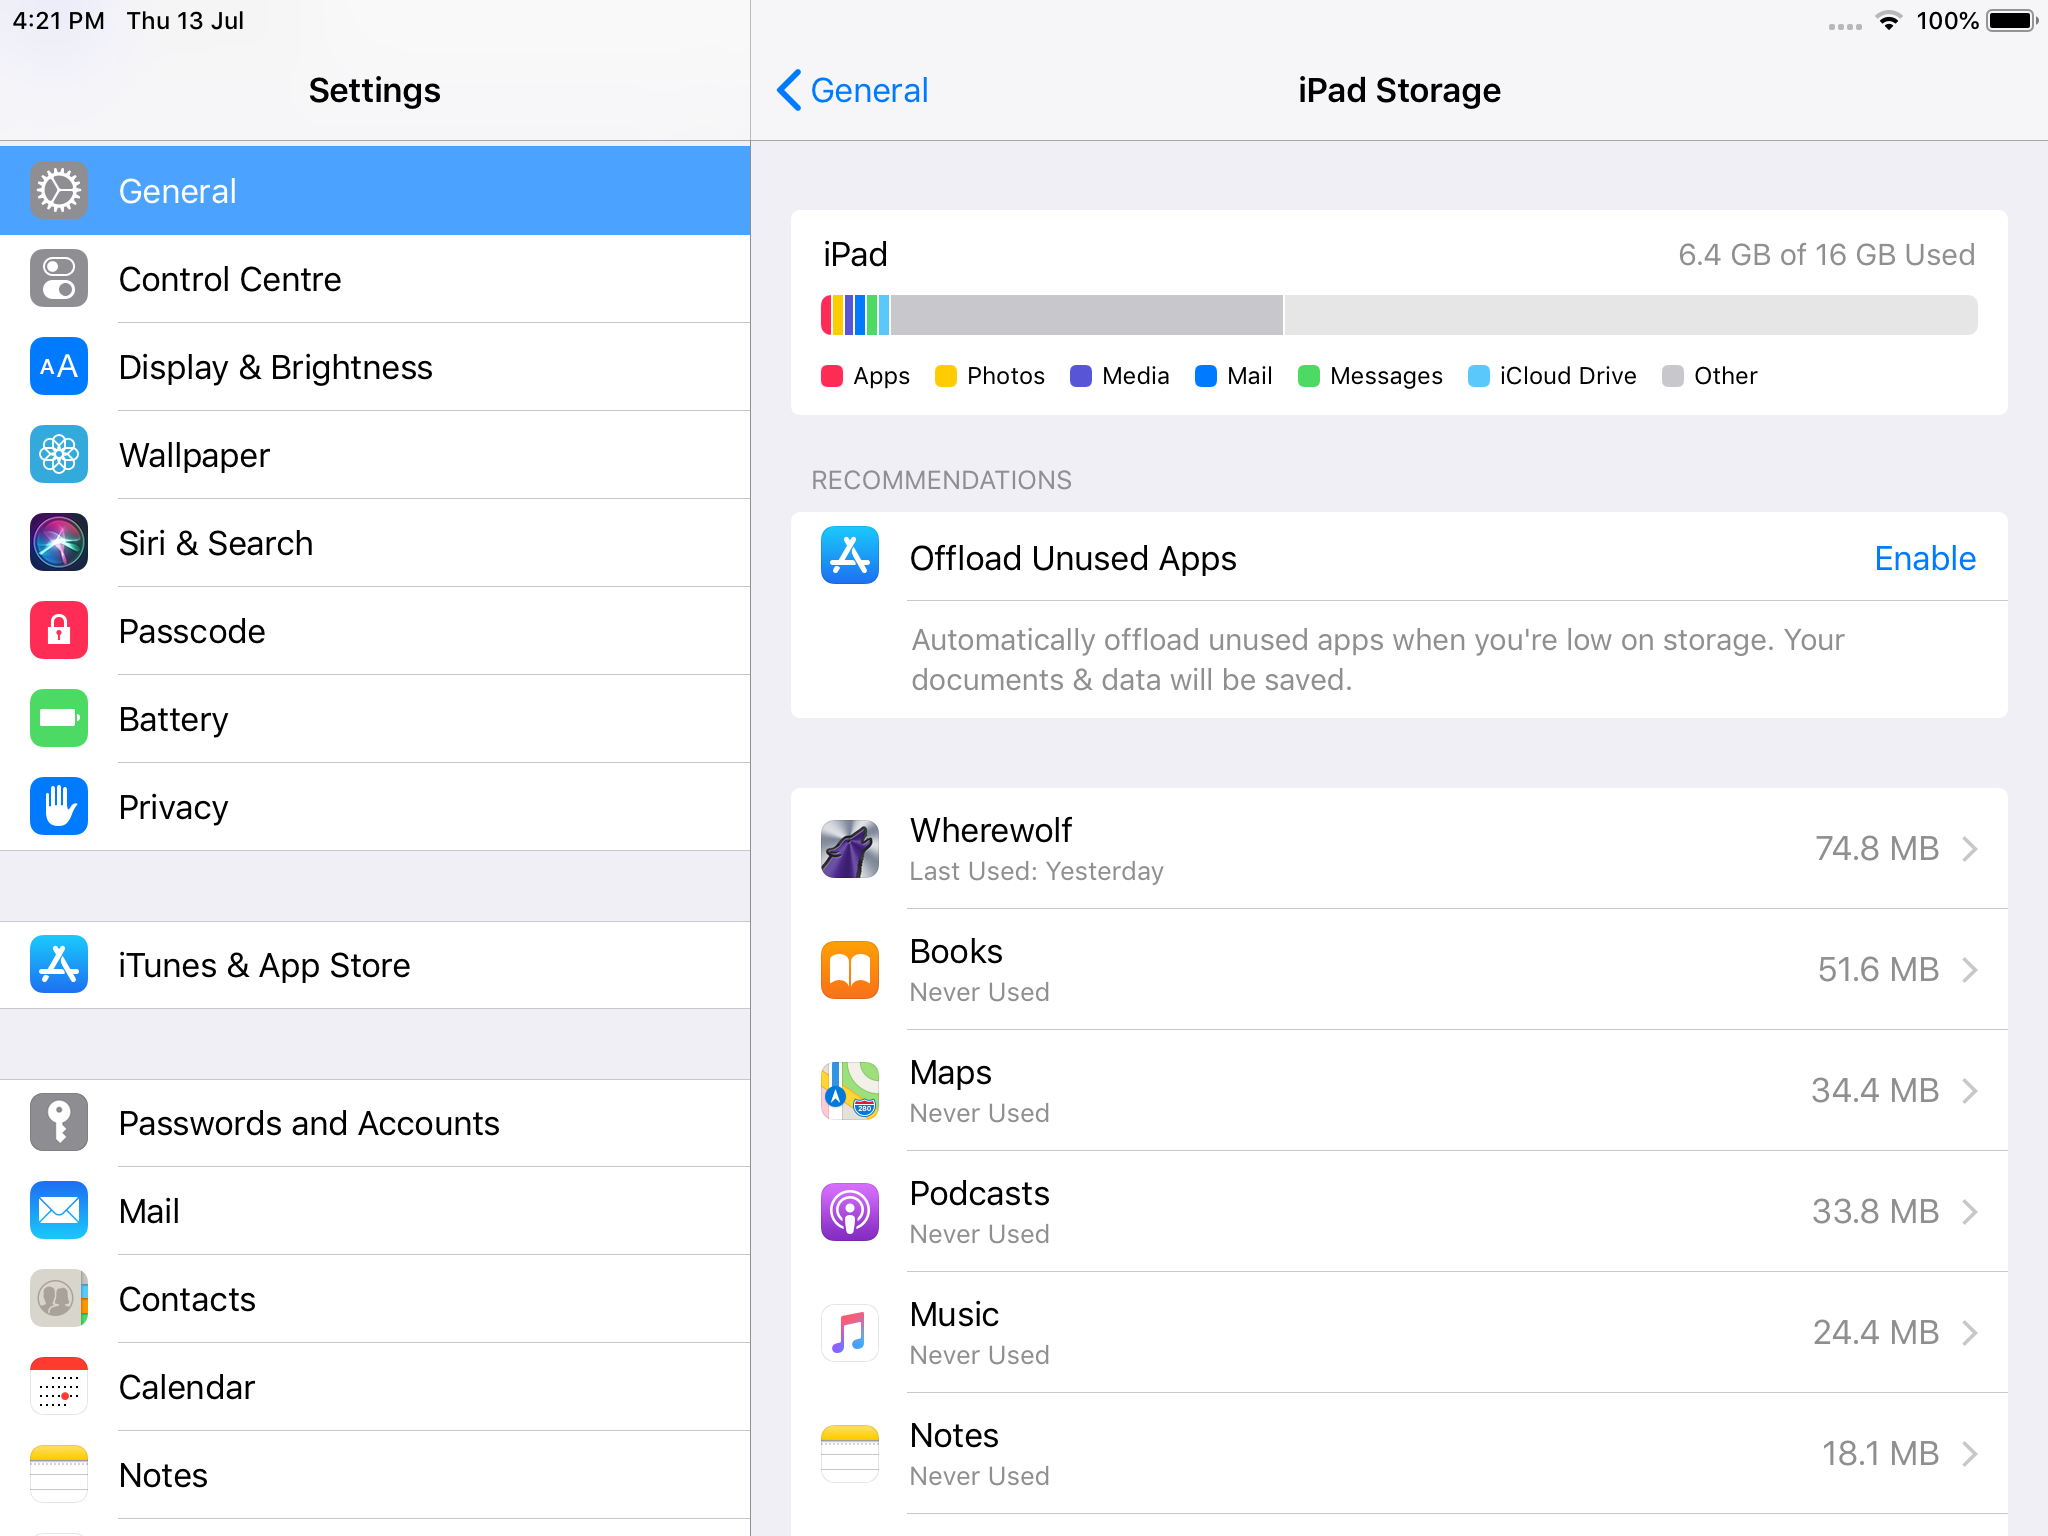
Task: Open Battery settings
Action: (x=375, y=719)
